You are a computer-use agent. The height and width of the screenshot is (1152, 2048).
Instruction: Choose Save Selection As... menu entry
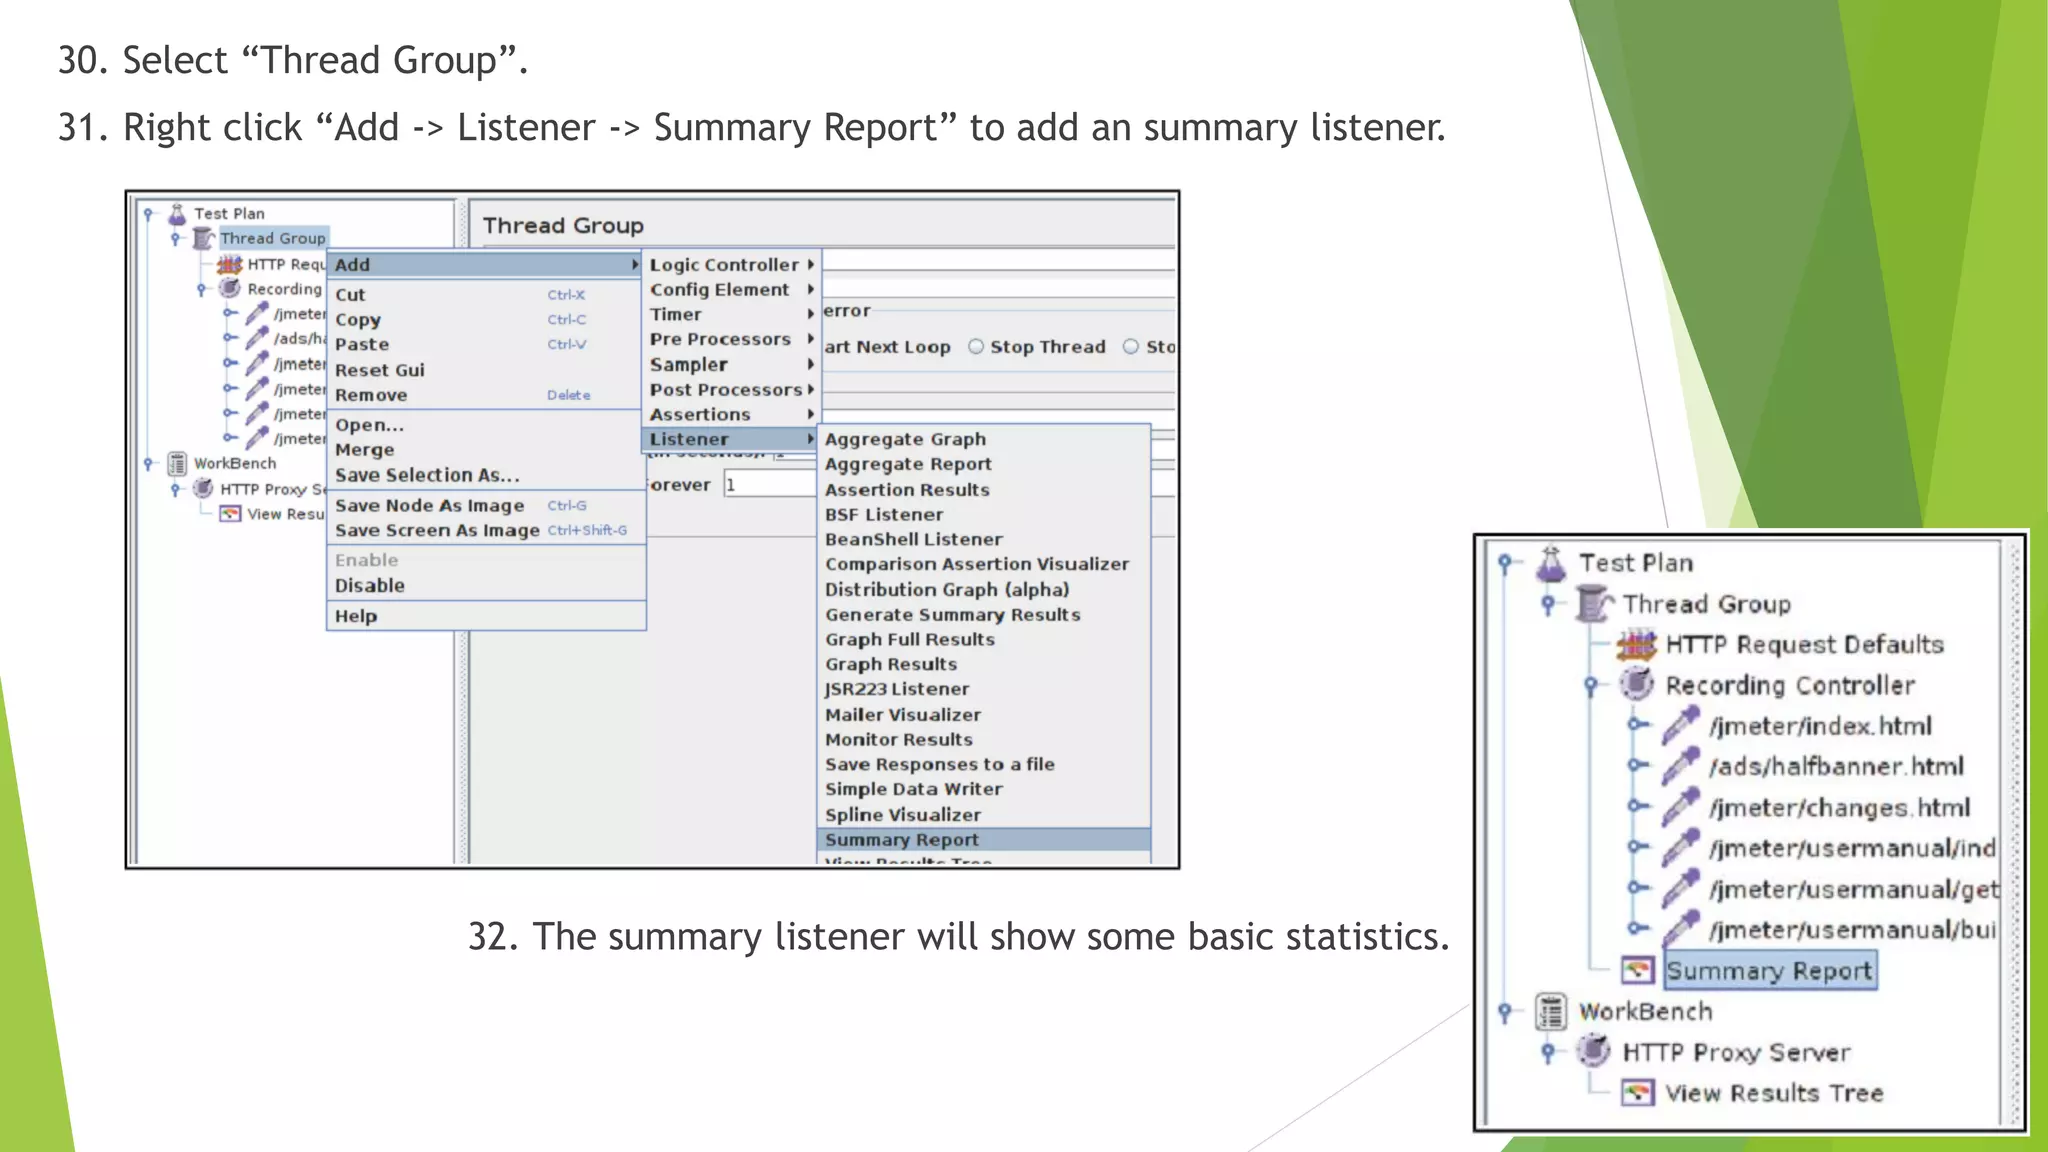tap(486, 475)
